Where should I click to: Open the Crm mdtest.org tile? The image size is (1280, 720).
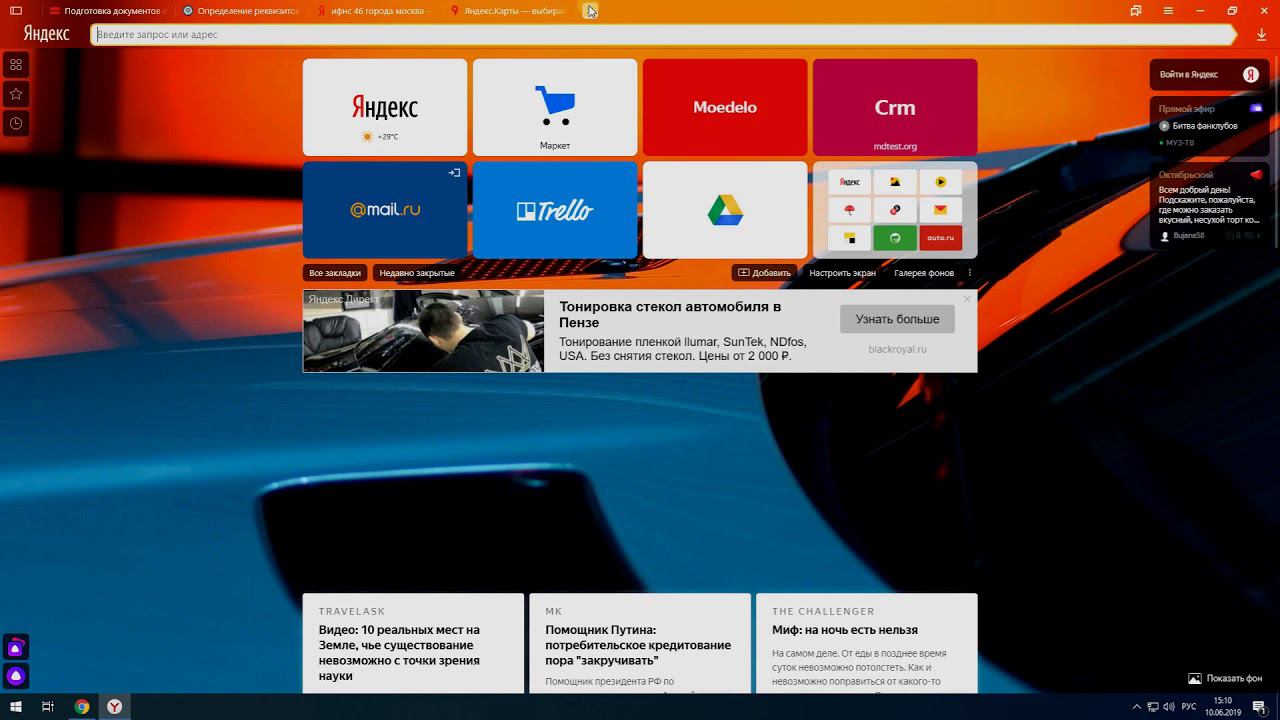tap(895, 107)
